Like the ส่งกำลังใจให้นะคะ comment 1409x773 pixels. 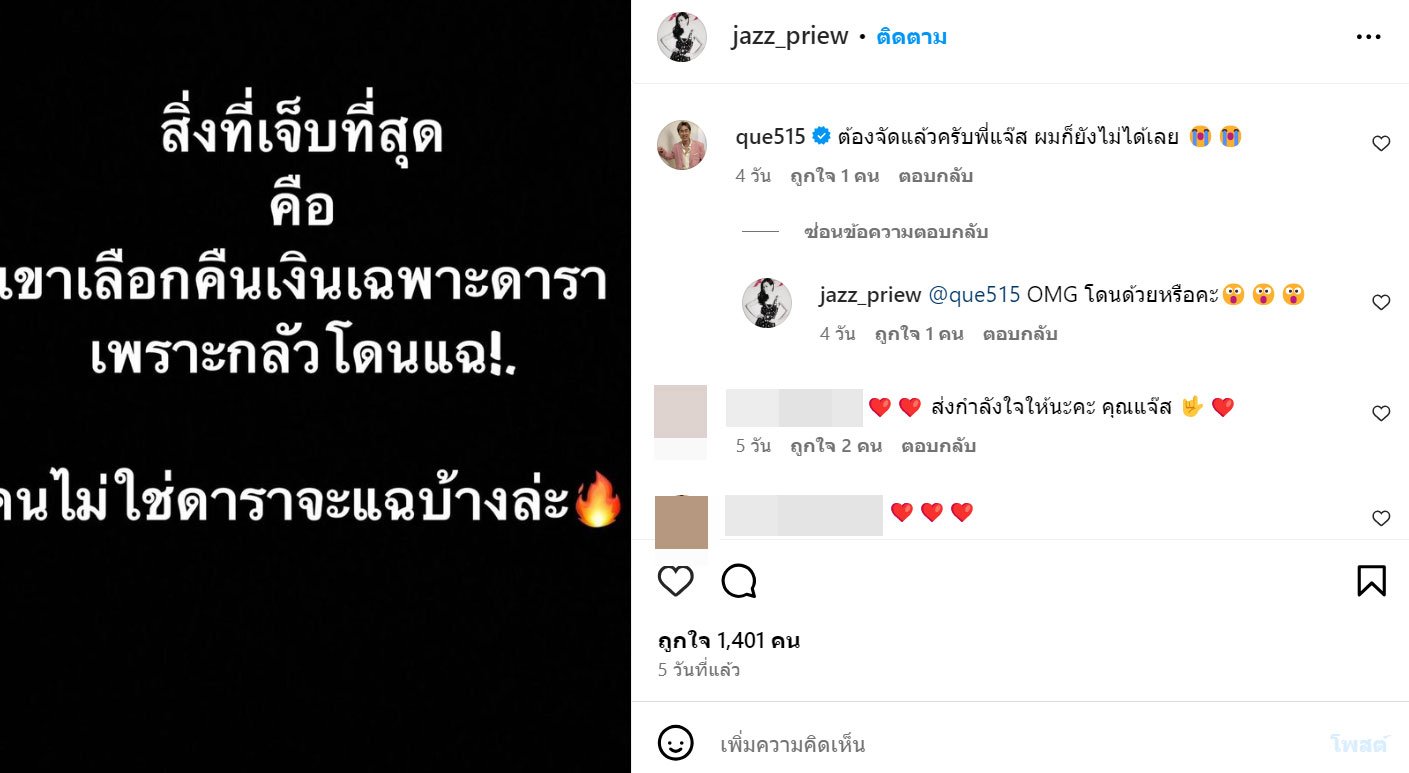pos(1381,414)
